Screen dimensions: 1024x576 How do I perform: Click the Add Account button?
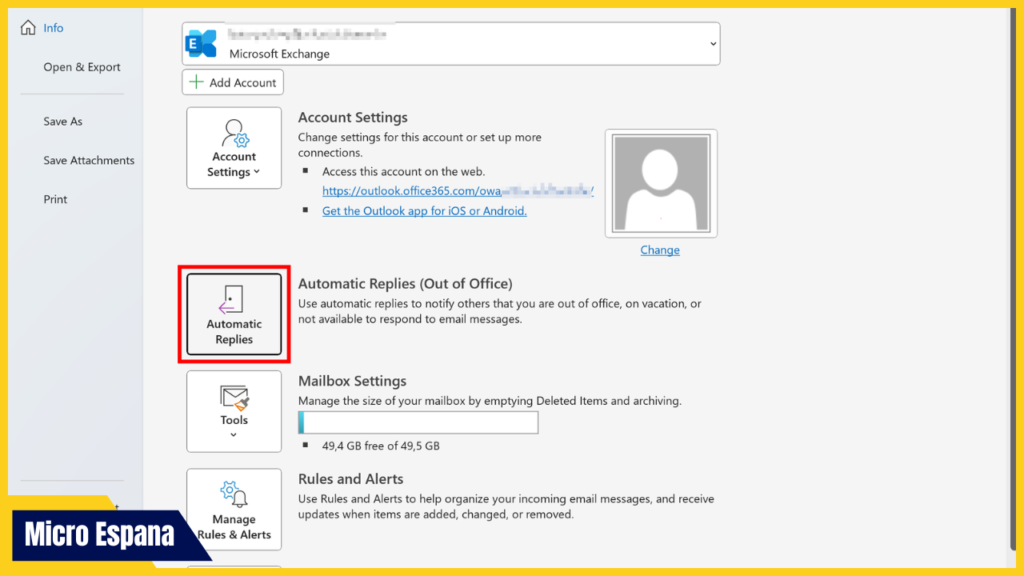point(232,82)
